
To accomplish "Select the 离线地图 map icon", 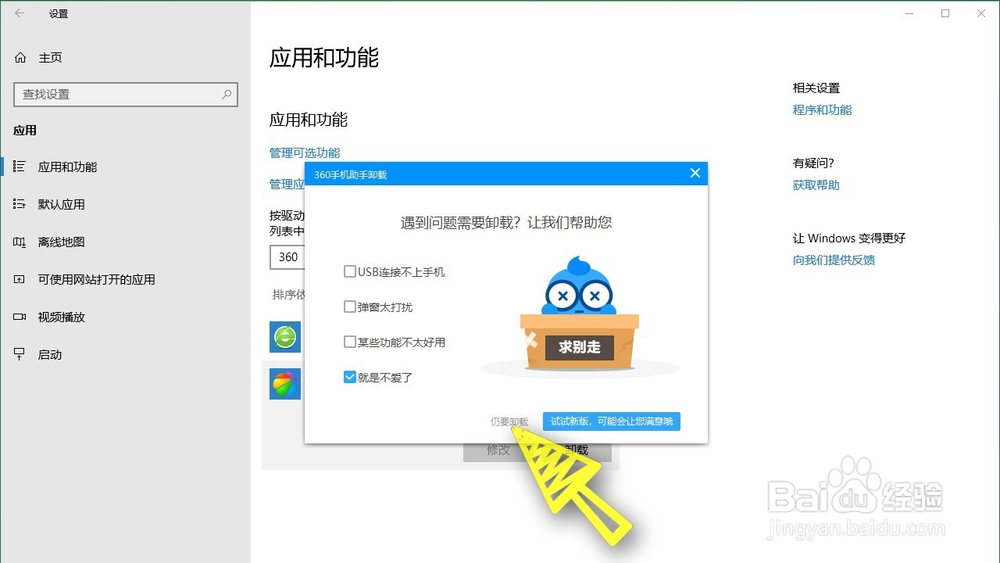I will click(19, 242).
